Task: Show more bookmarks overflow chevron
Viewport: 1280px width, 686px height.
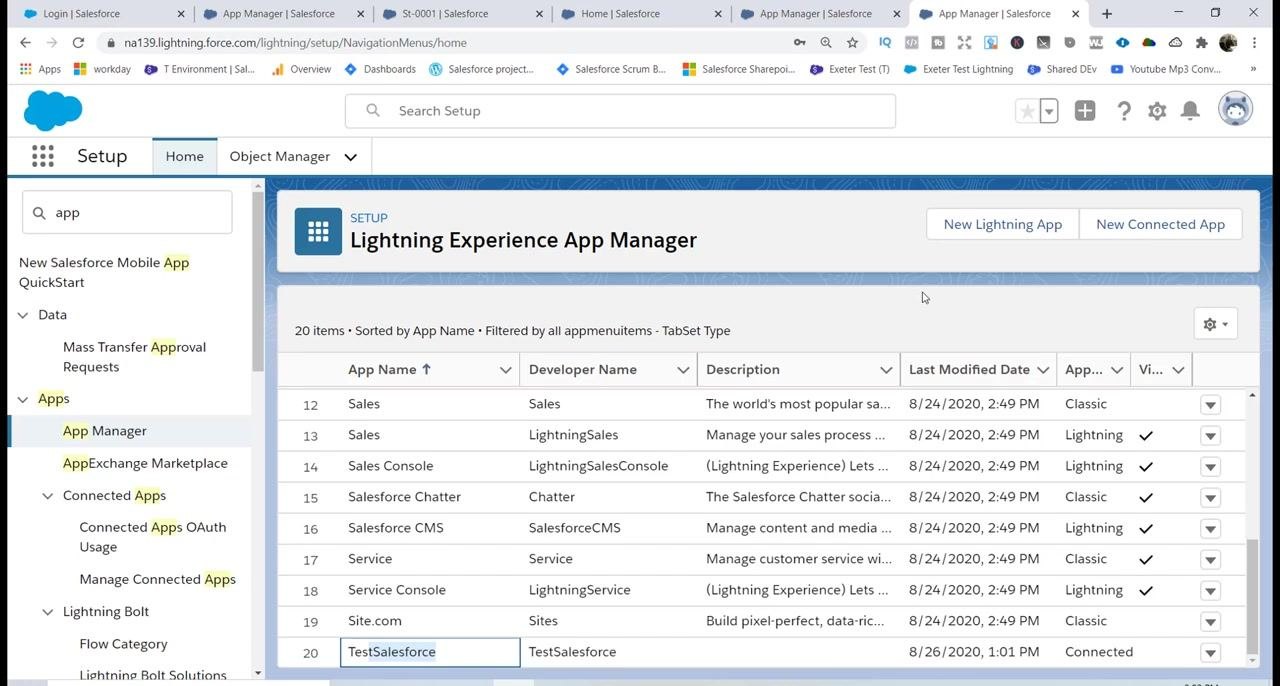Action: (x=1253, y=69)
